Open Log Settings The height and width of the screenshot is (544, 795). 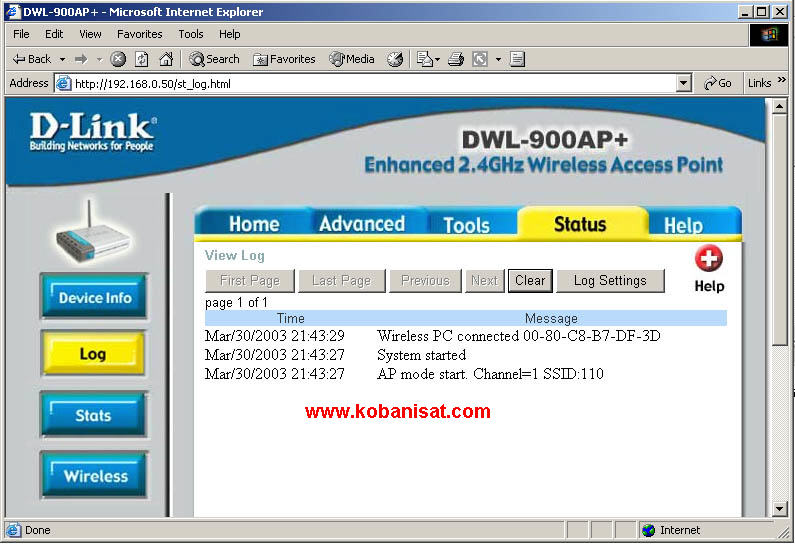610,281
